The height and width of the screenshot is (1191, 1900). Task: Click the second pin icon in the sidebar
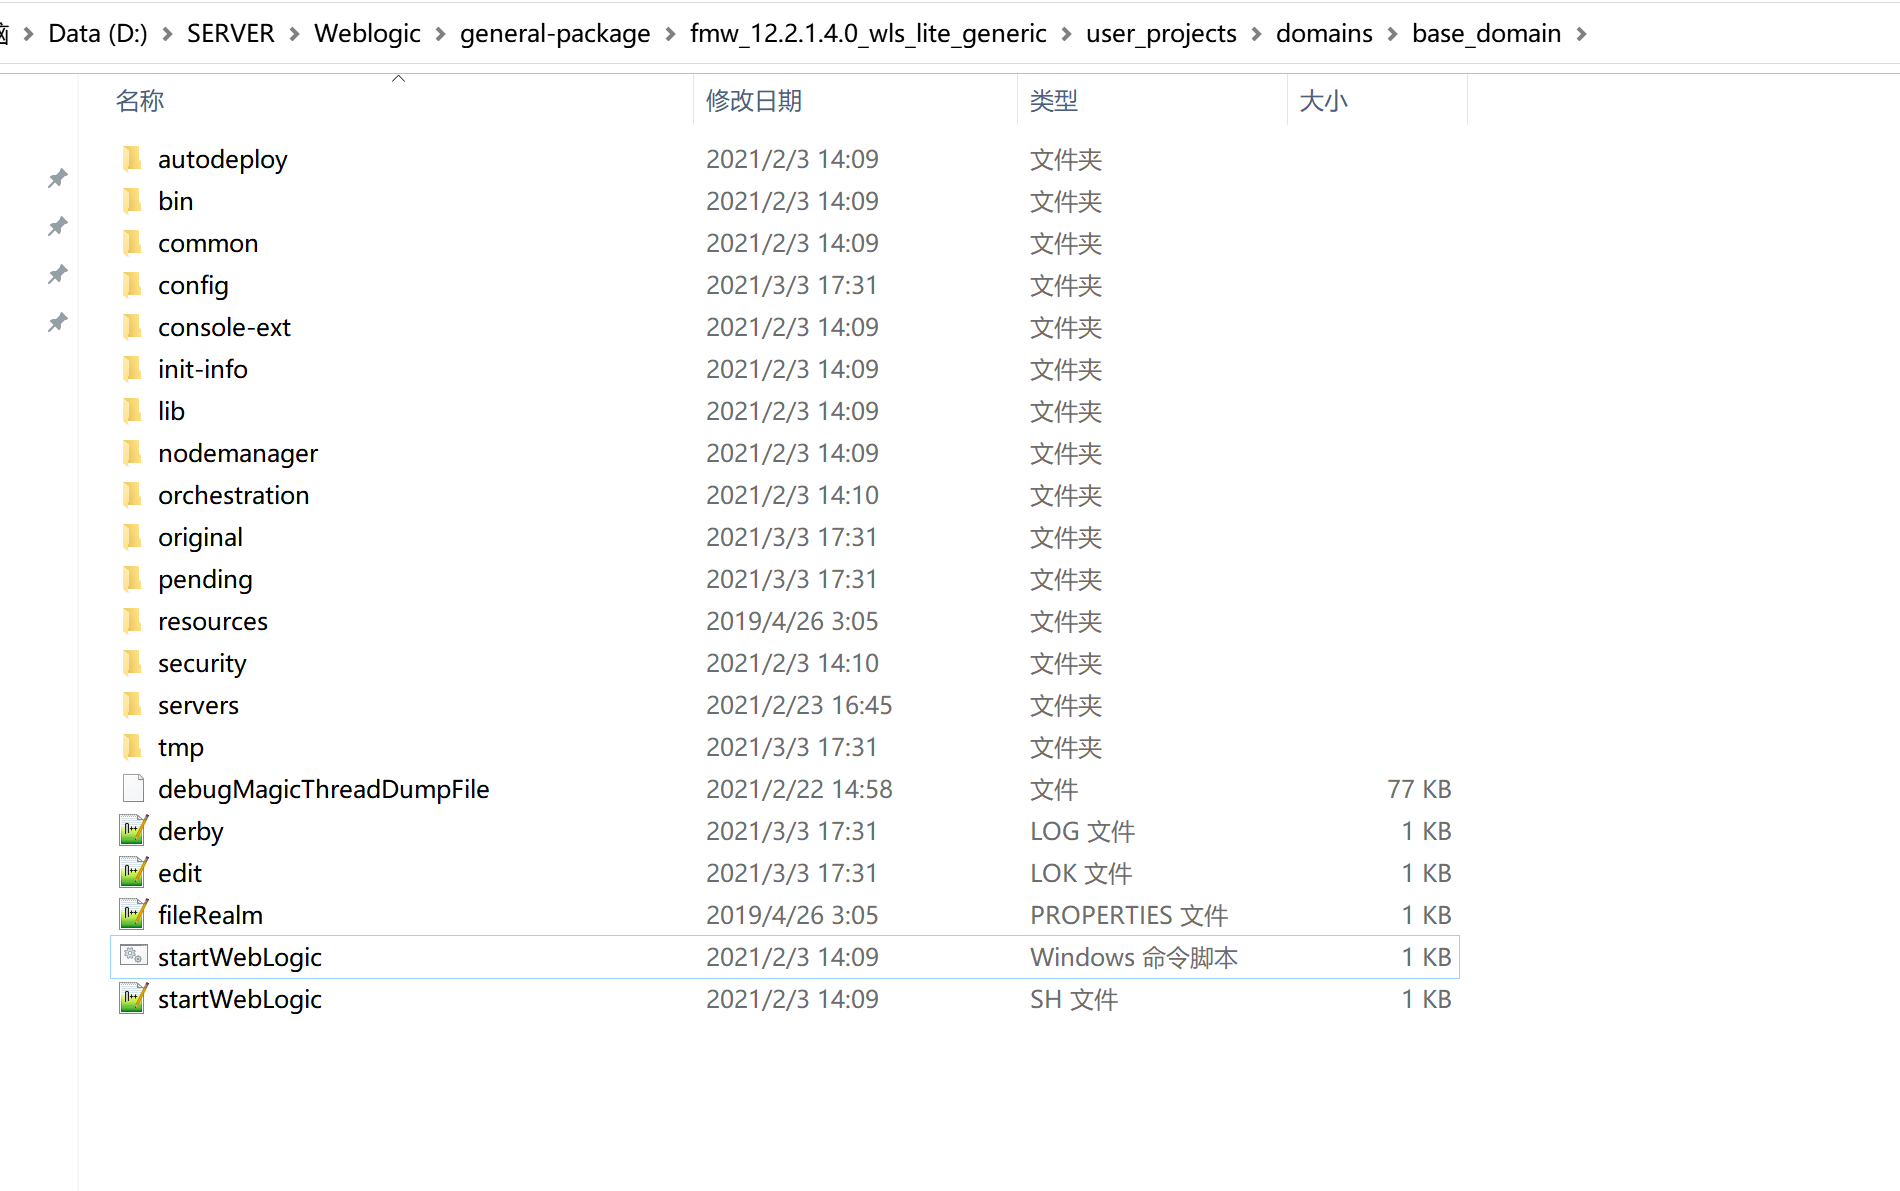57,227
